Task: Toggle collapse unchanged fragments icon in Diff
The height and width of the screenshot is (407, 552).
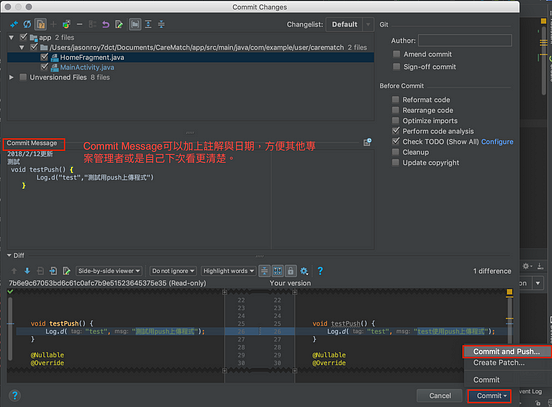Action: coord(264,271)
